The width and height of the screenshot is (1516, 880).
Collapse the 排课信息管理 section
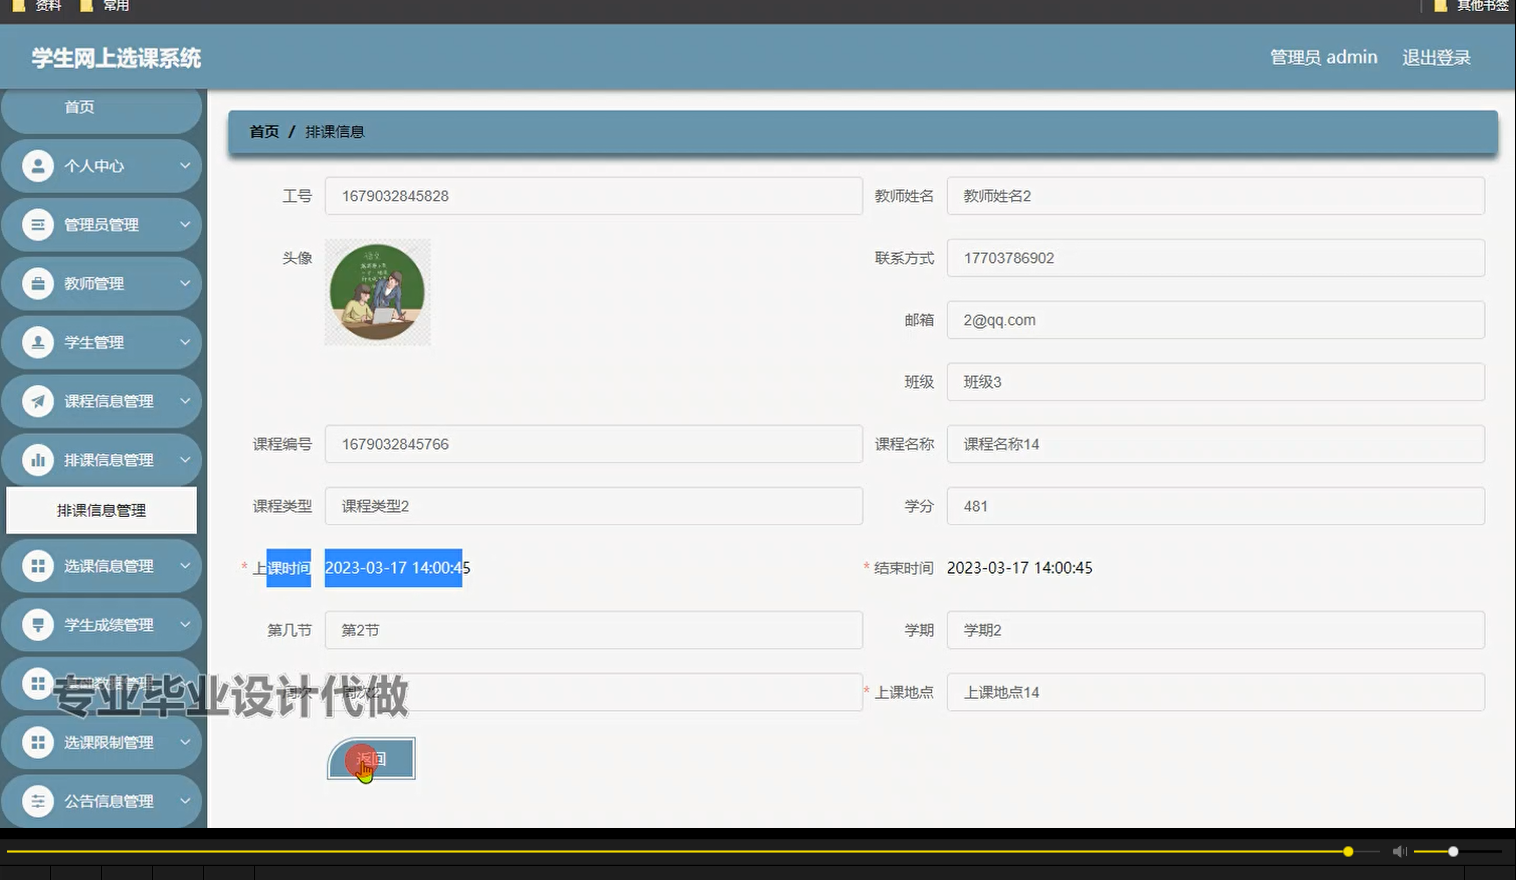[x=185, y=459]
